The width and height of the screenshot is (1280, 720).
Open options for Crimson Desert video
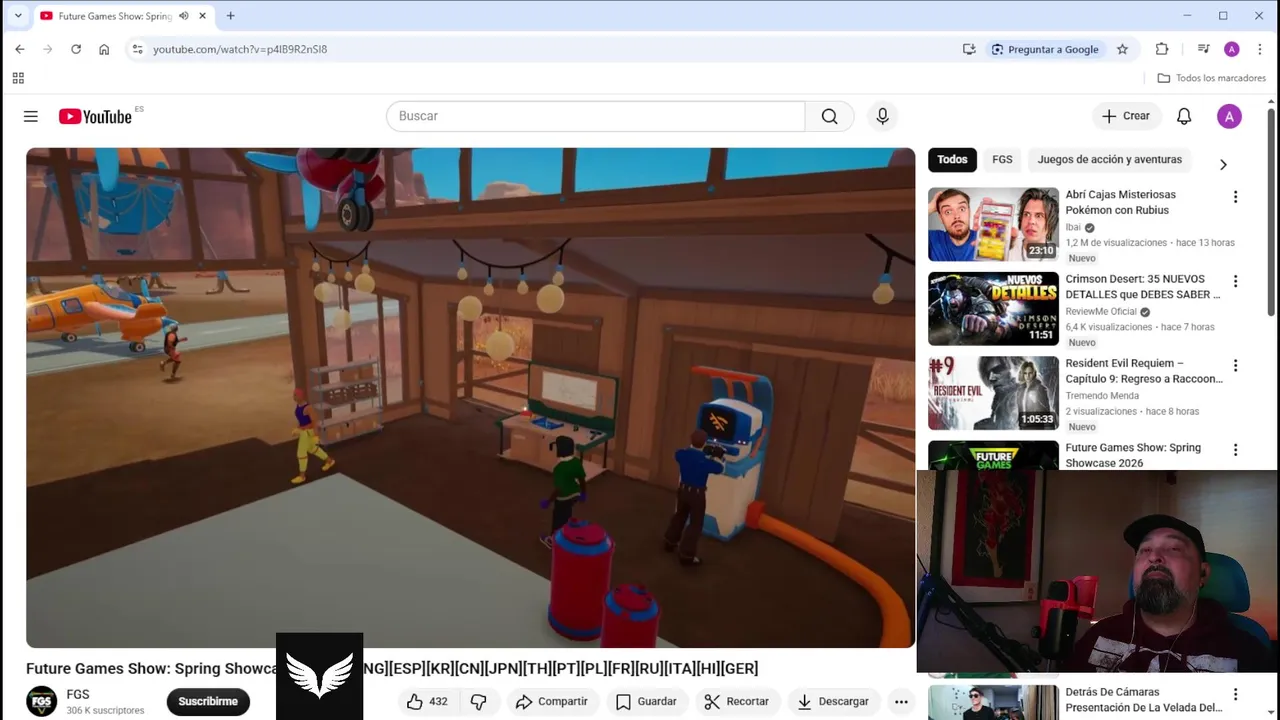(1235, 281)
